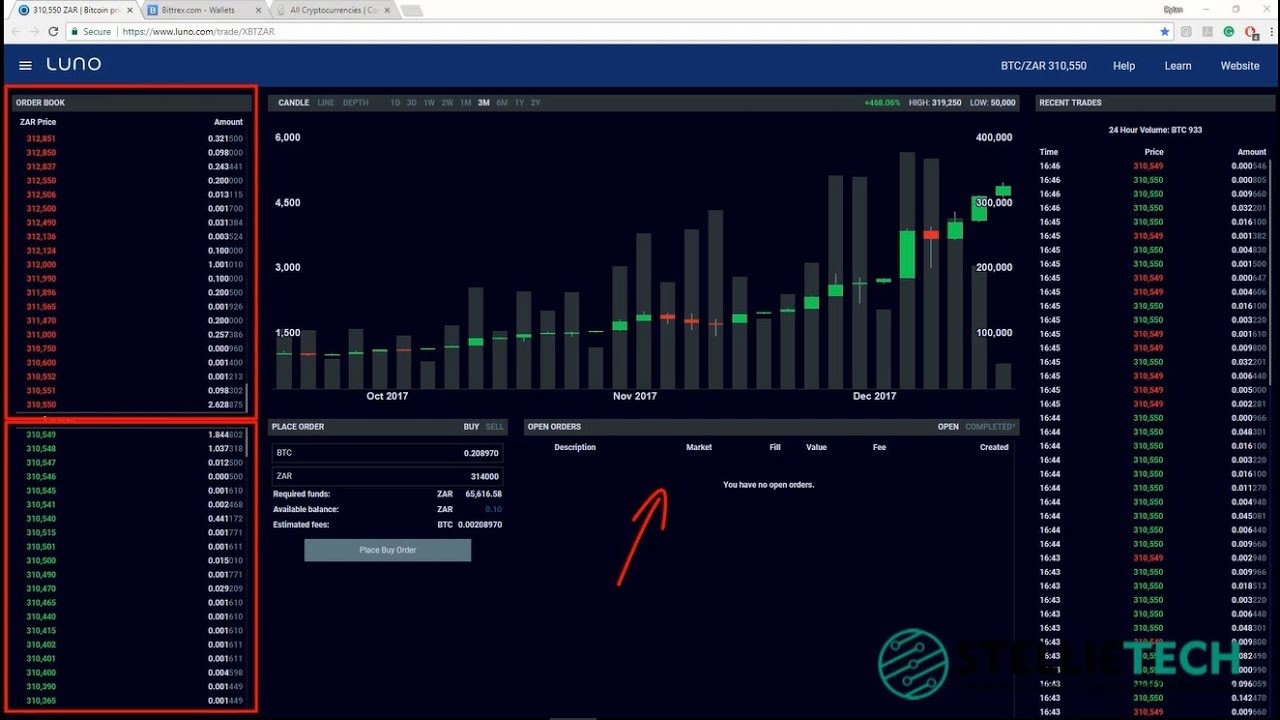Screen dimensions: 1280x720
Task: Click the Luno logo
Action: [73, 64]
